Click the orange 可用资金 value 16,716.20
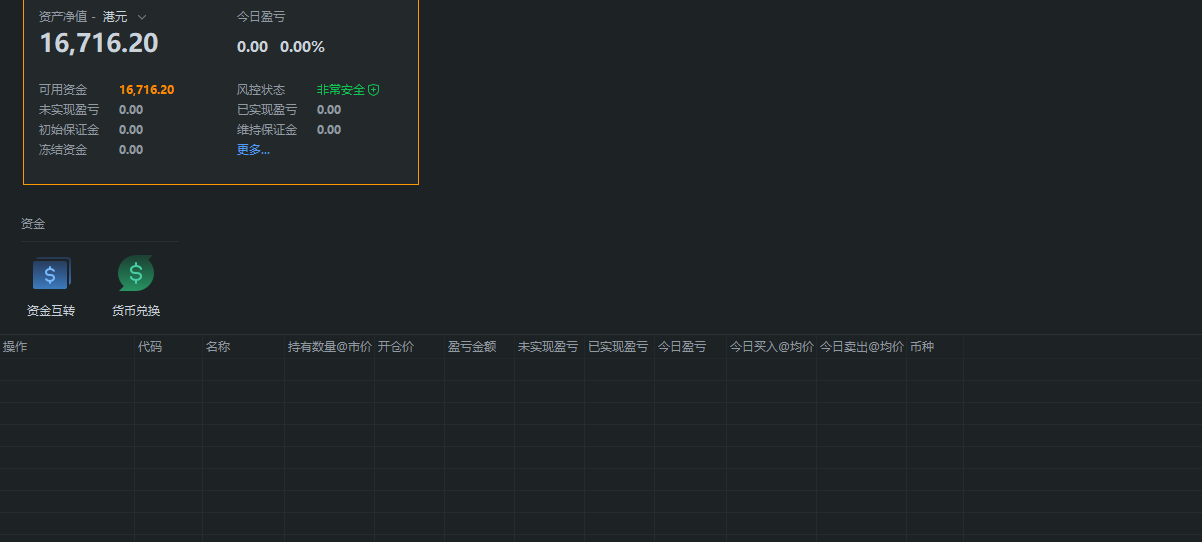Image resolution: width=1202 pixels, height=542 pixels. 147,90
